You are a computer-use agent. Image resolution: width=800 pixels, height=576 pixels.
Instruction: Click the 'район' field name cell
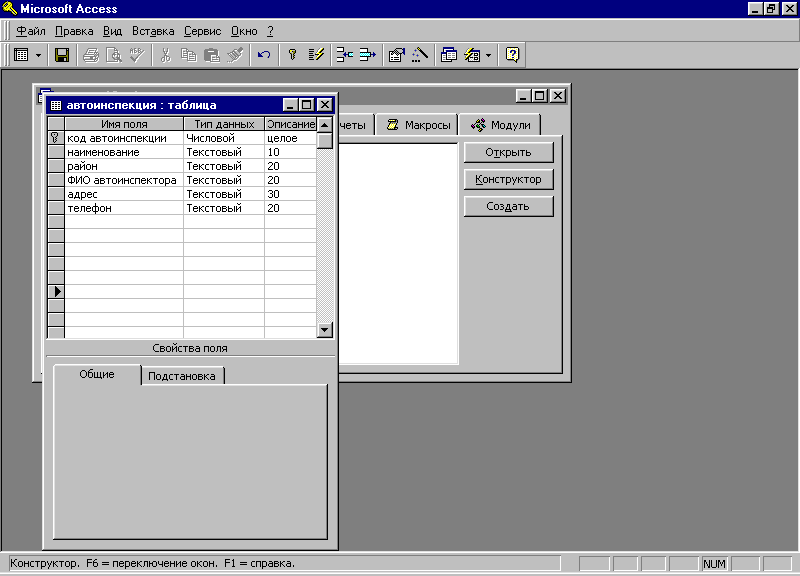click(x=124, y=166)
